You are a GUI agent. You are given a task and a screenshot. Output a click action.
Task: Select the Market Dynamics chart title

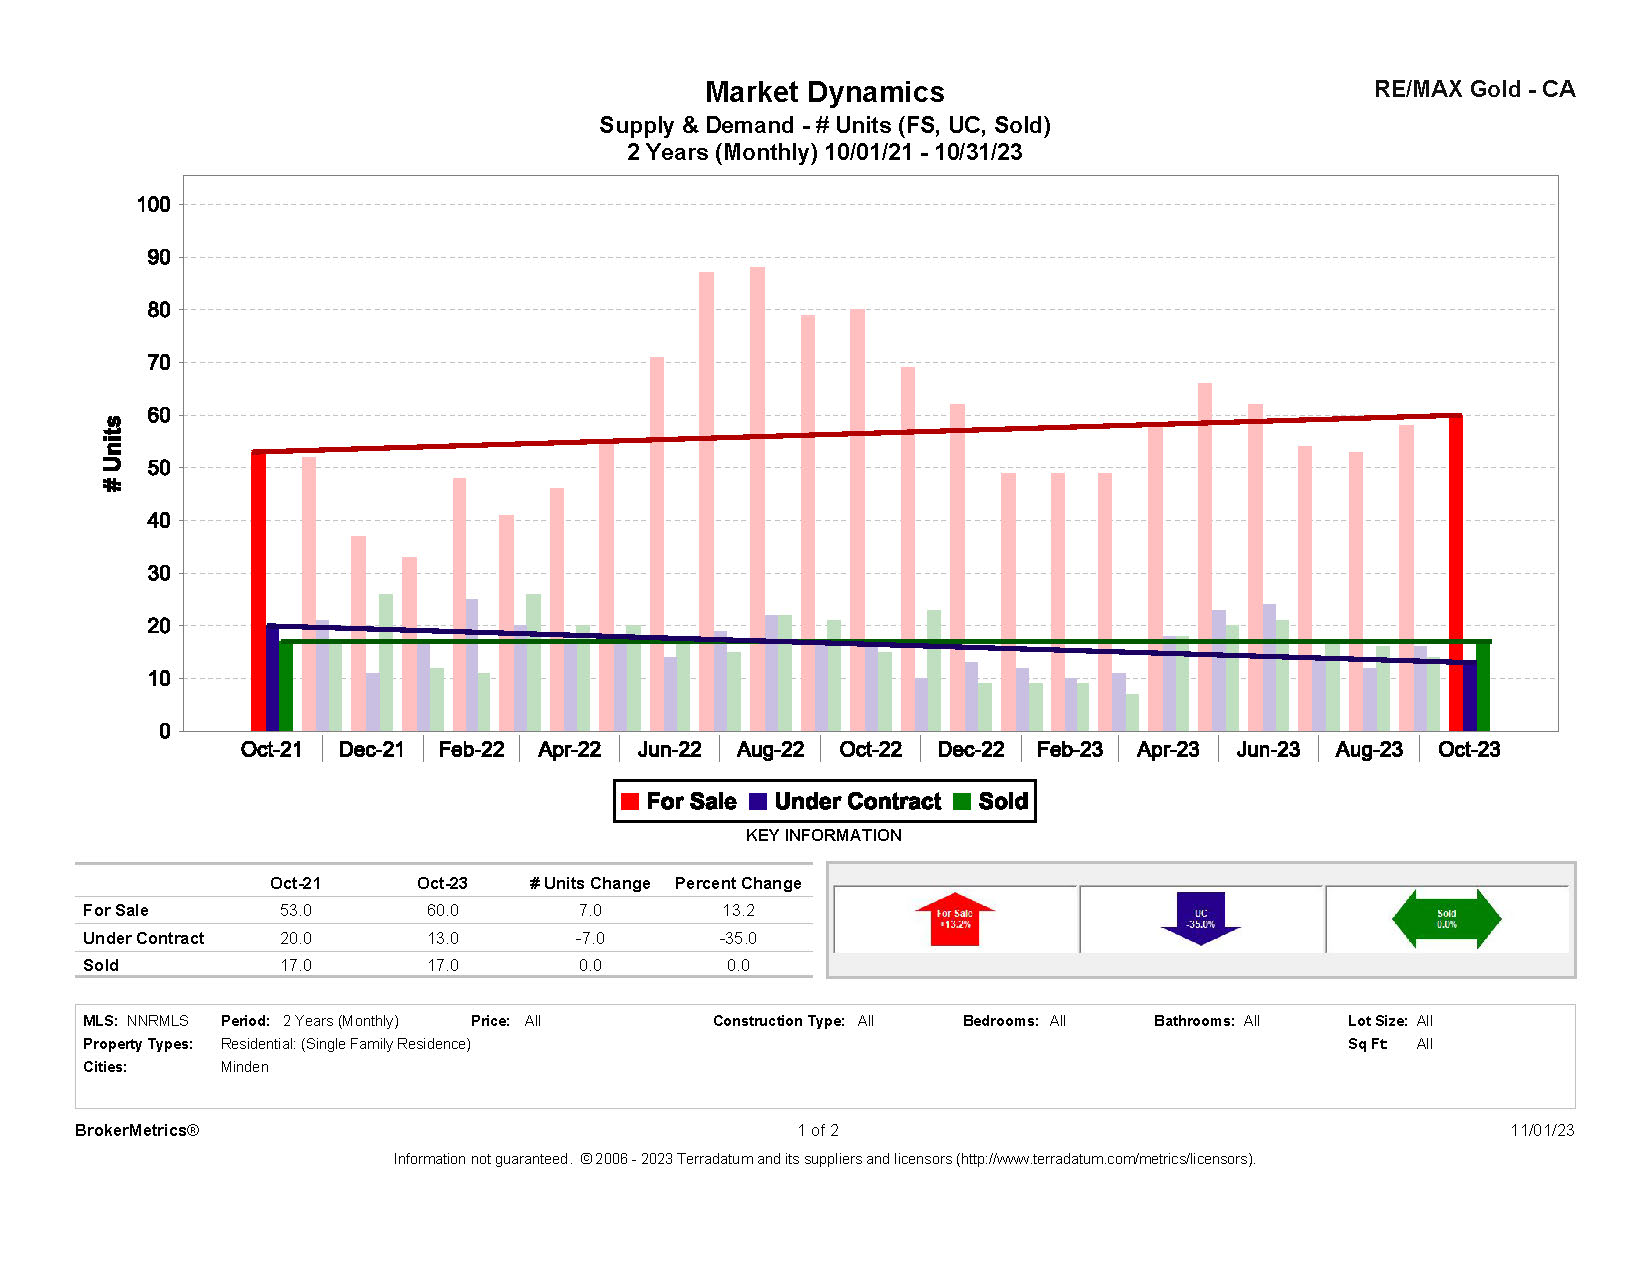(825, 92)
